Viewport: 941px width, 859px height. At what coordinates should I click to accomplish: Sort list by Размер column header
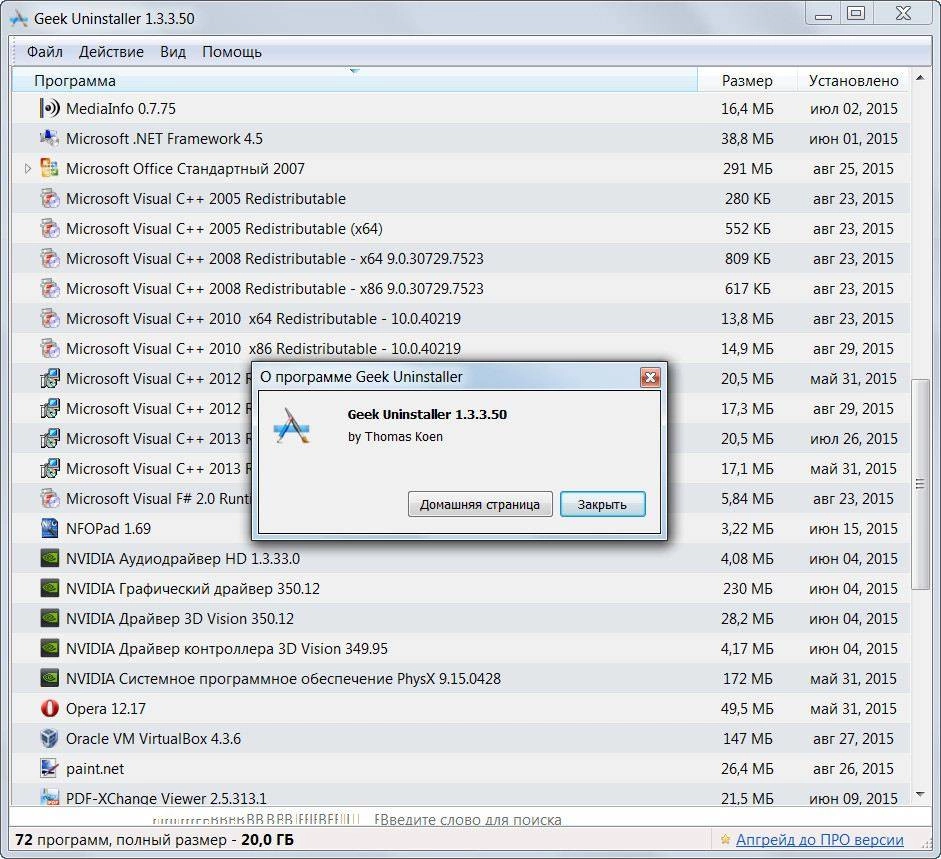point(747,80)
